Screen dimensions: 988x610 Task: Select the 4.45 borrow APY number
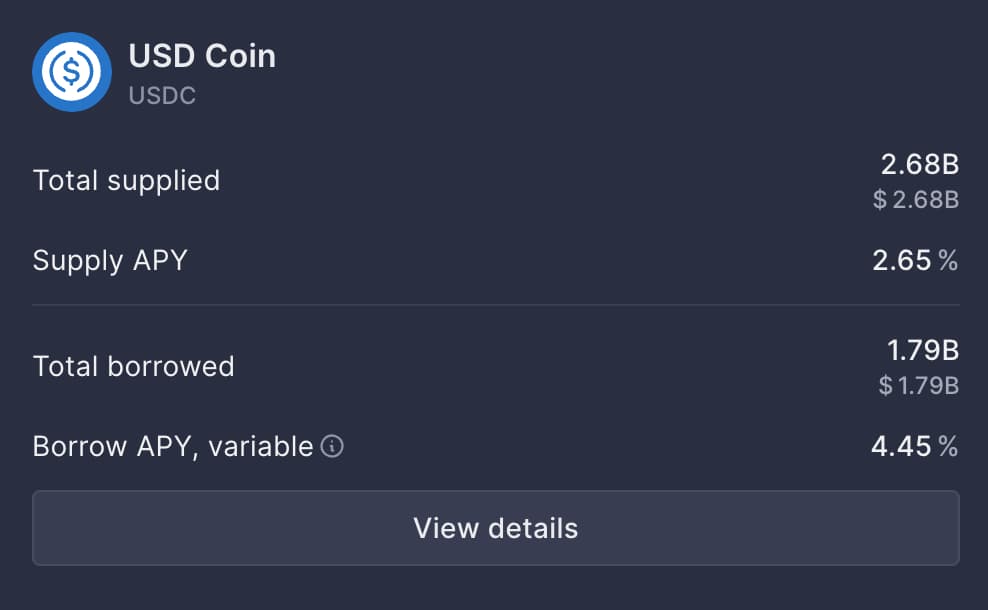click(901, 446)
